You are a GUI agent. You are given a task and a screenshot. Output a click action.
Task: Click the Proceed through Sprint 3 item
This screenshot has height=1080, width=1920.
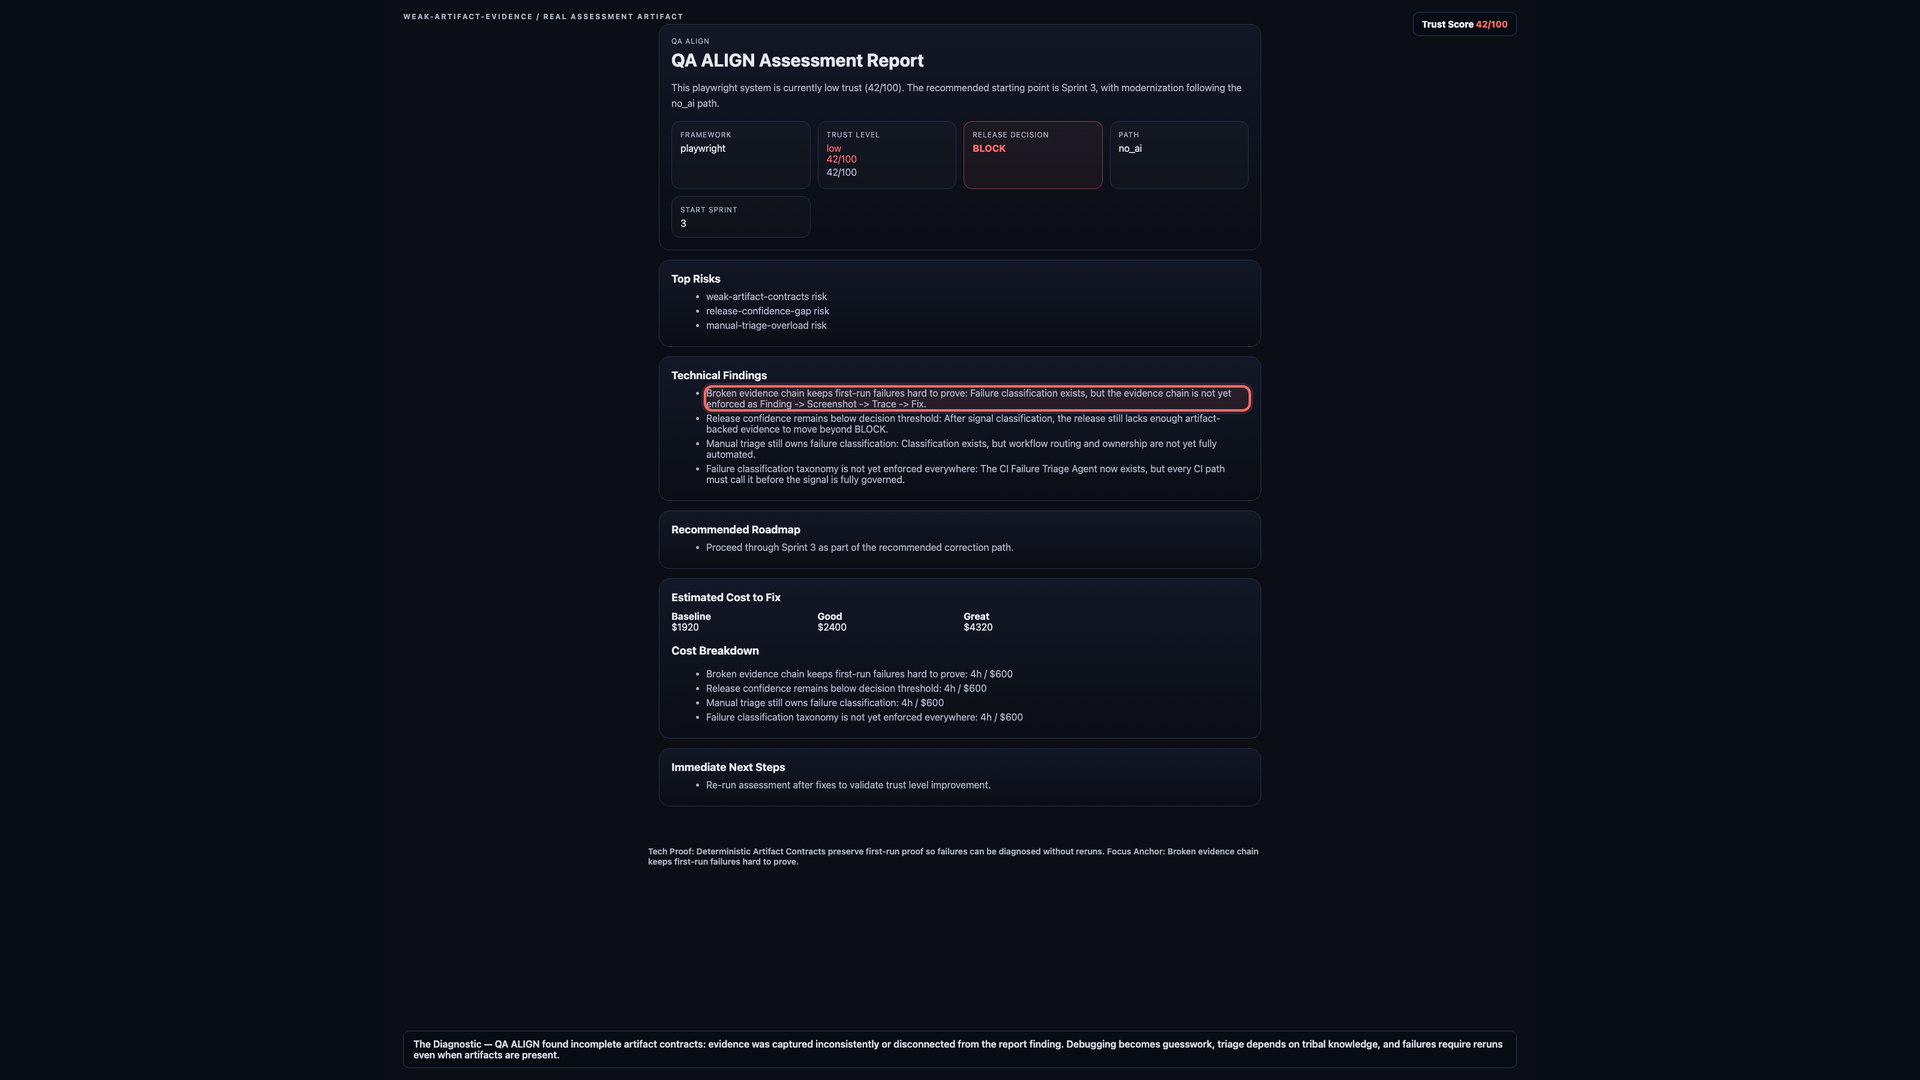tap(859, 548)
